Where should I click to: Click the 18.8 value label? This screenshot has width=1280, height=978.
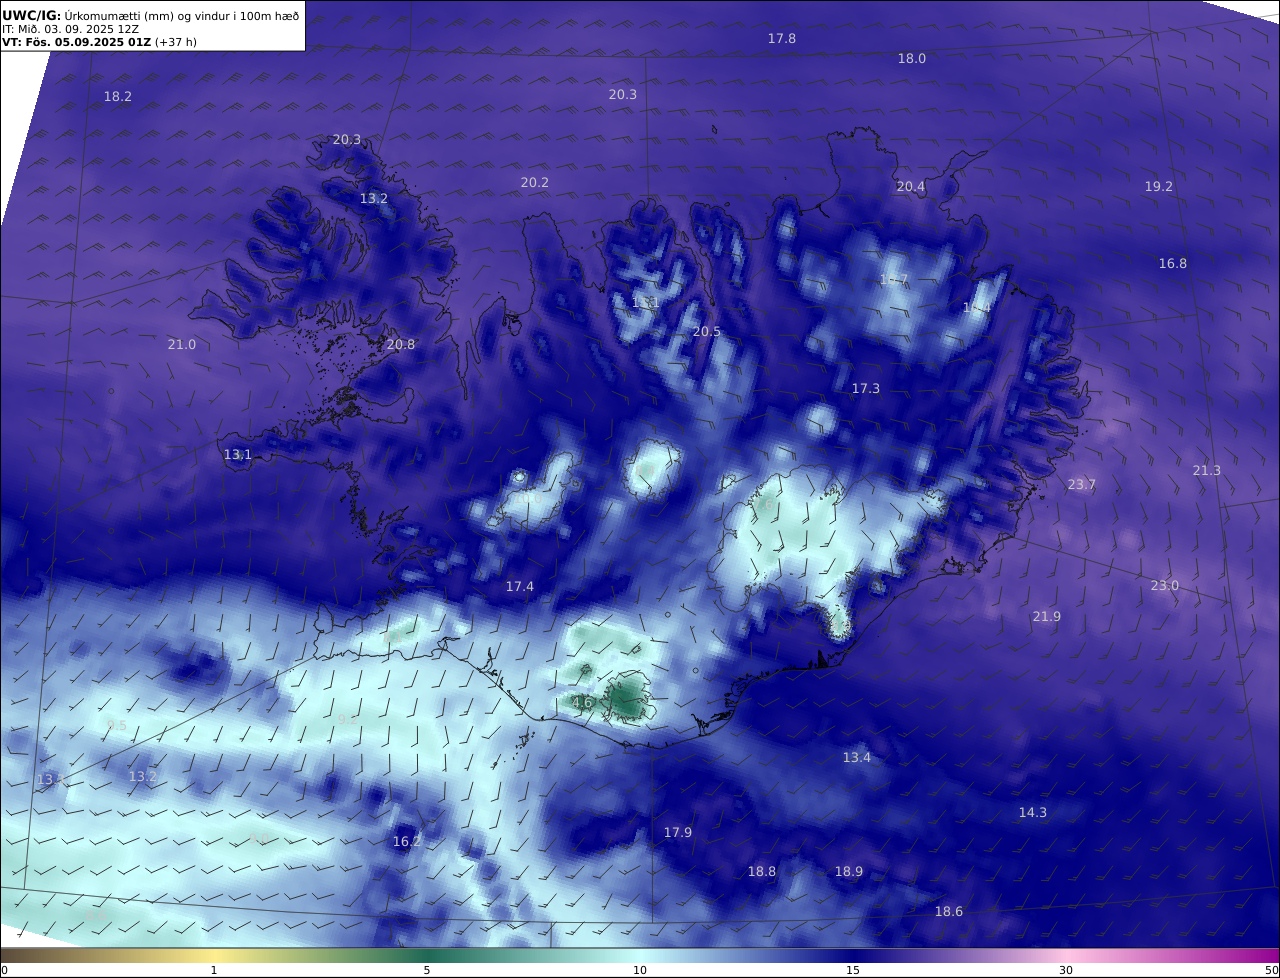762,871
